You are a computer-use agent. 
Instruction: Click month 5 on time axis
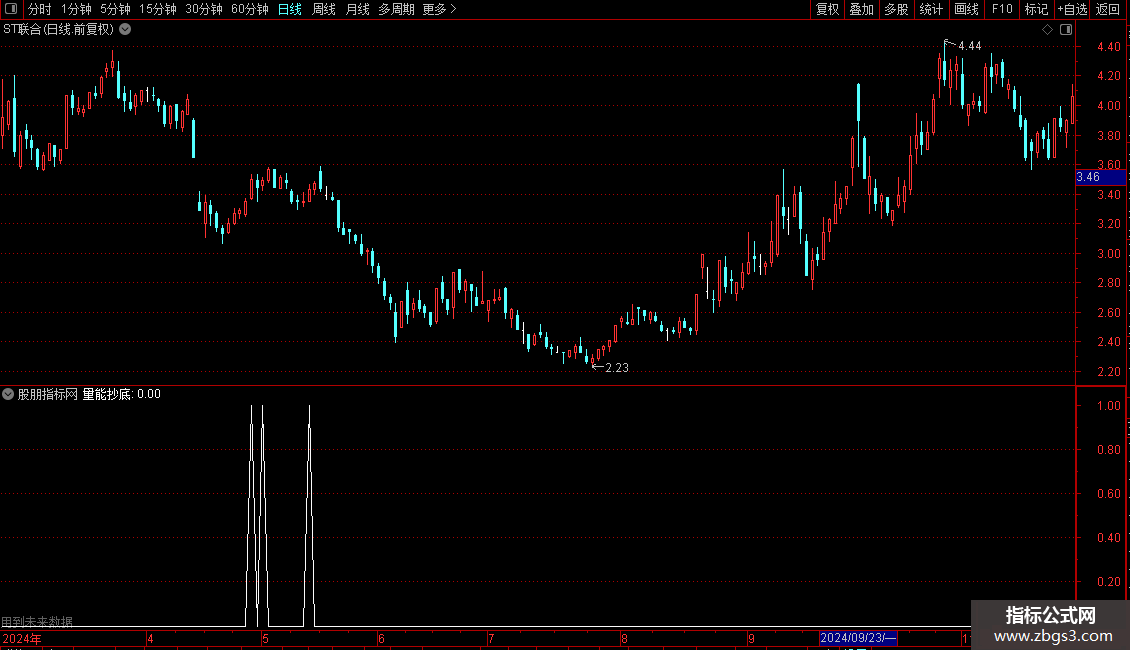265,638
